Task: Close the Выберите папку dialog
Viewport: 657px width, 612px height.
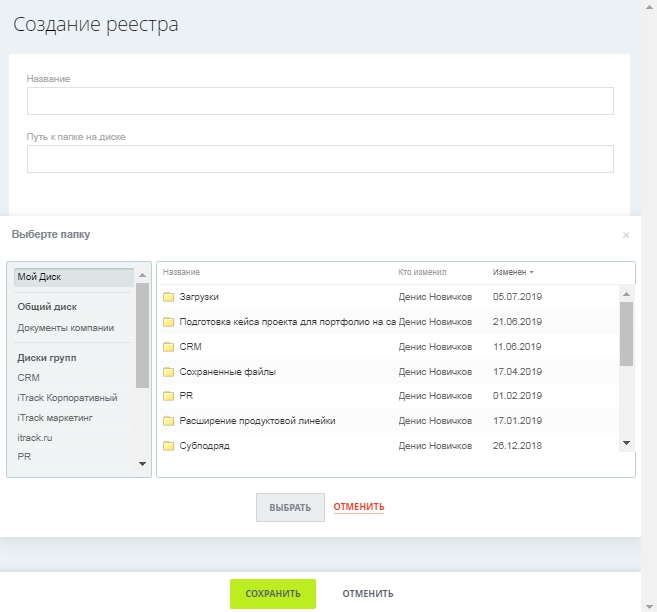Action: click(x=626, y=236)
